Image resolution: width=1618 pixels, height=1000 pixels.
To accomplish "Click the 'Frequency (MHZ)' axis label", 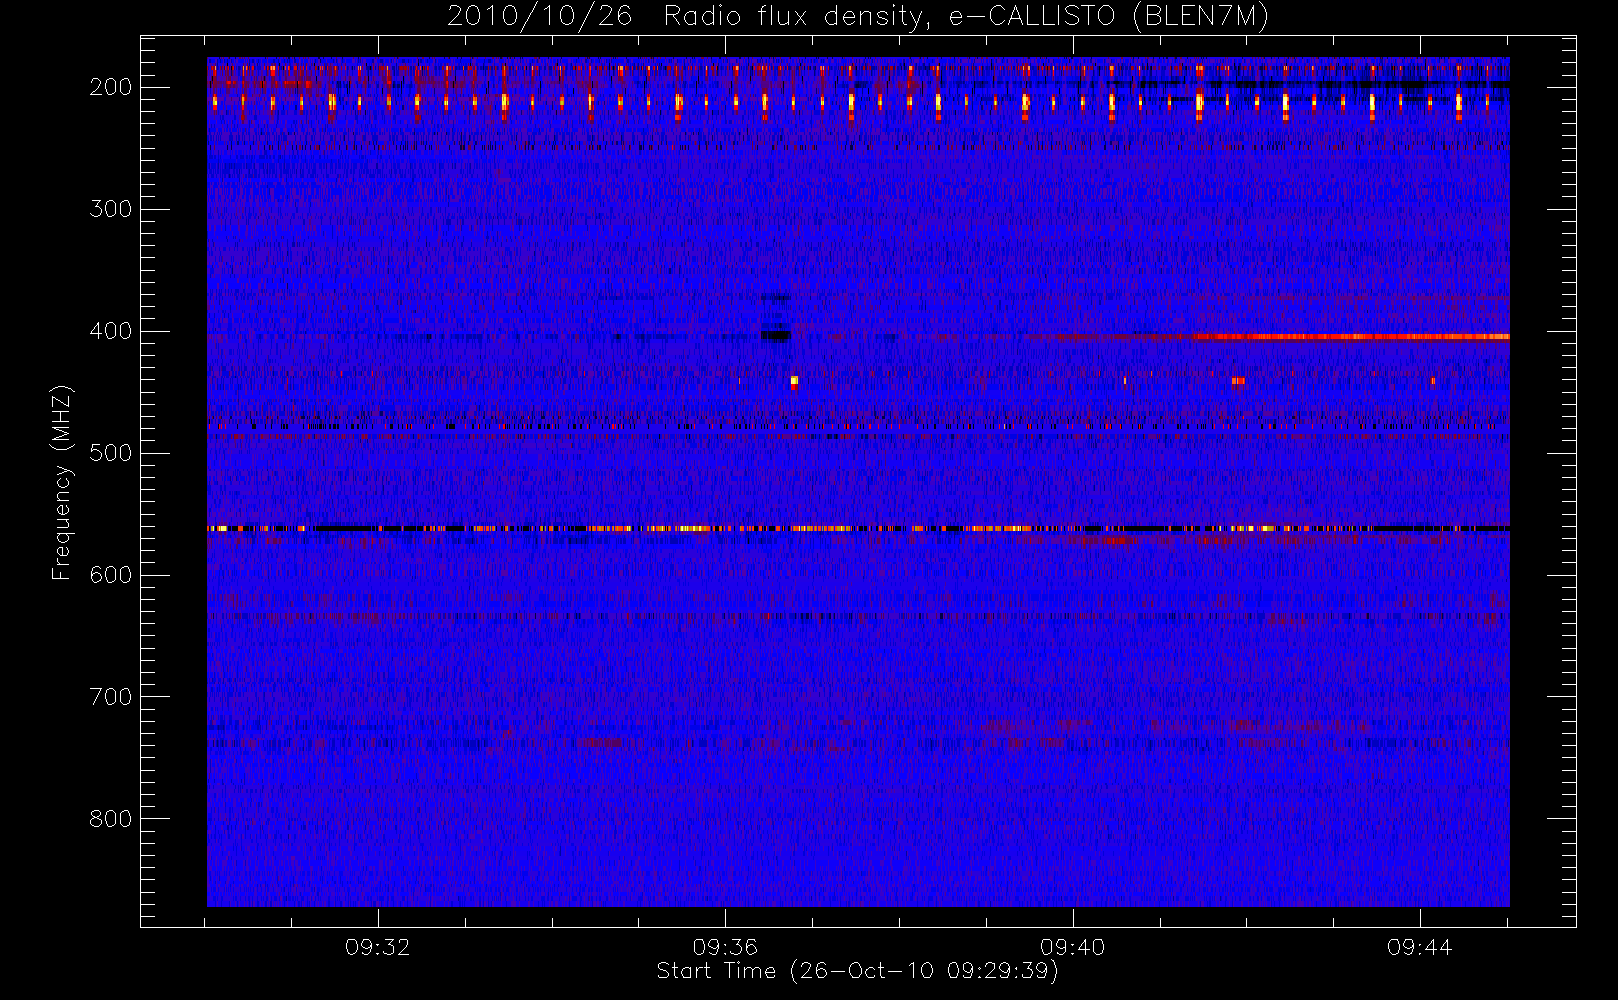I will pyautogui.click(x=62, y=483).
